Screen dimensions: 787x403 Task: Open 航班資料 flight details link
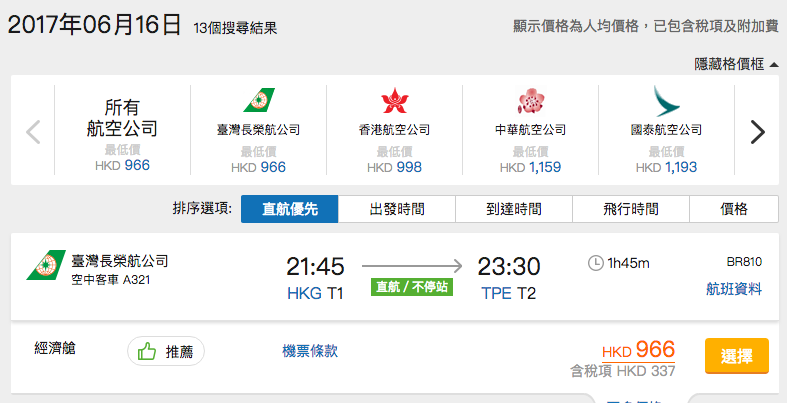tap(734, 289)
